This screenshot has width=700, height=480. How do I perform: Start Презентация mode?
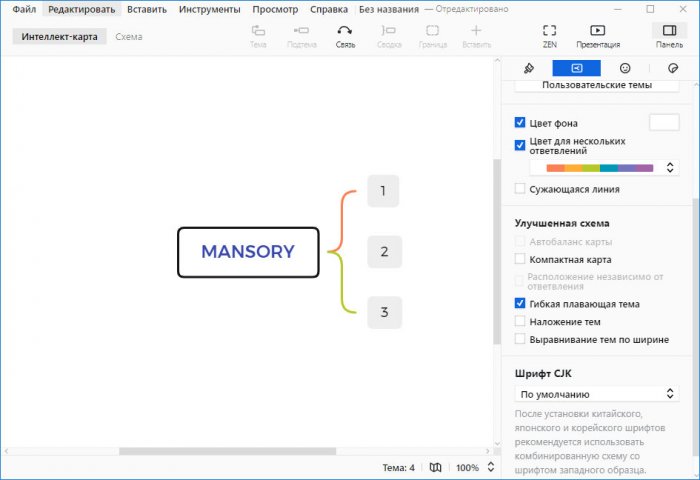coord(598,36)
